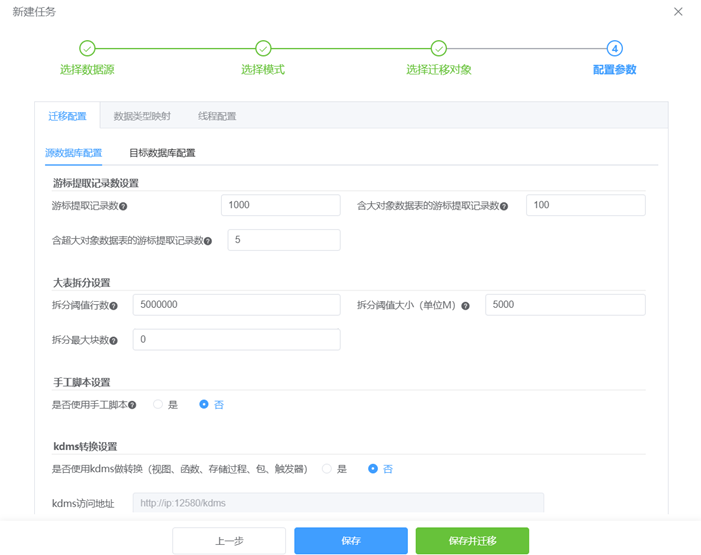This screenshot has height=555, width=701.
Task: Click the blue 保存 button
Action: coord(351,541)
